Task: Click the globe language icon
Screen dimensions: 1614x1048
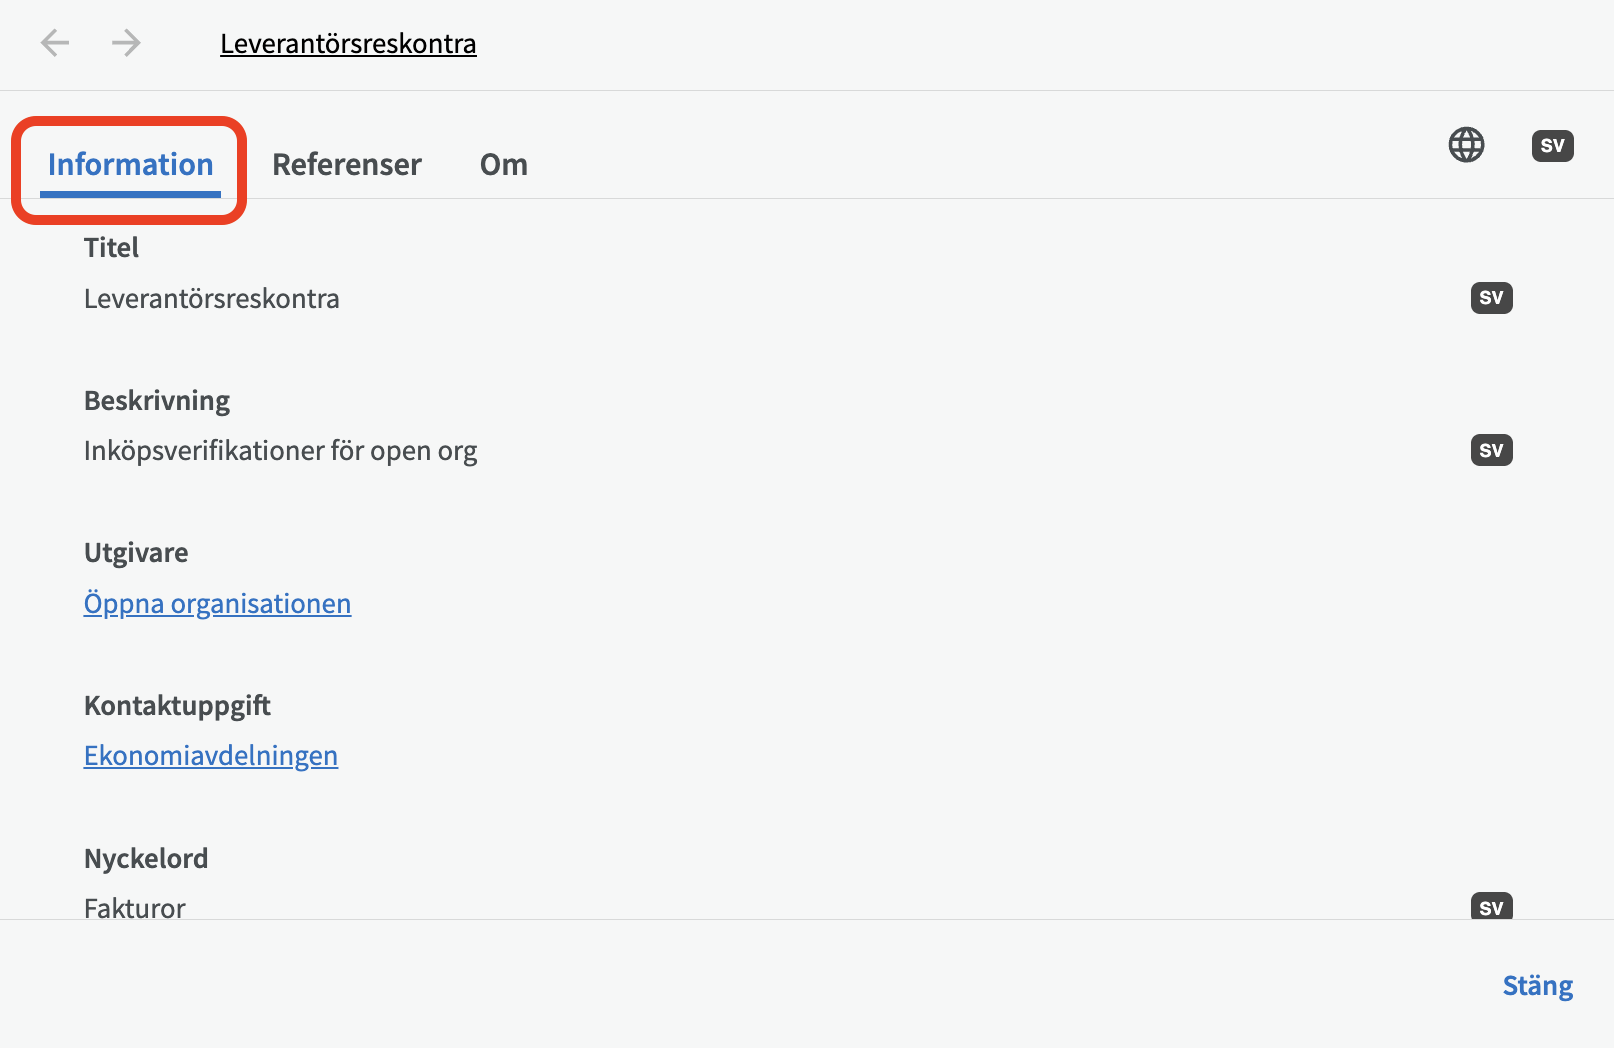Action: click(x=1466, y=145)
